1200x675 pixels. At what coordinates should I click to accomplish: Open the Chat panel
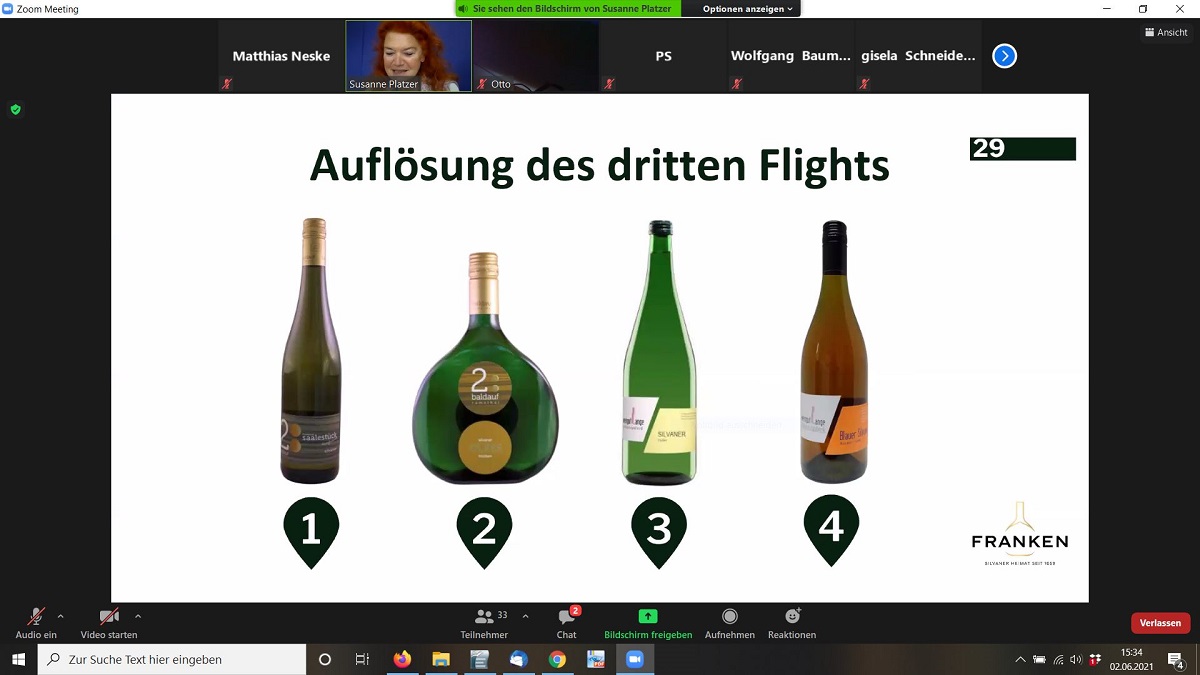pos(567,623)
